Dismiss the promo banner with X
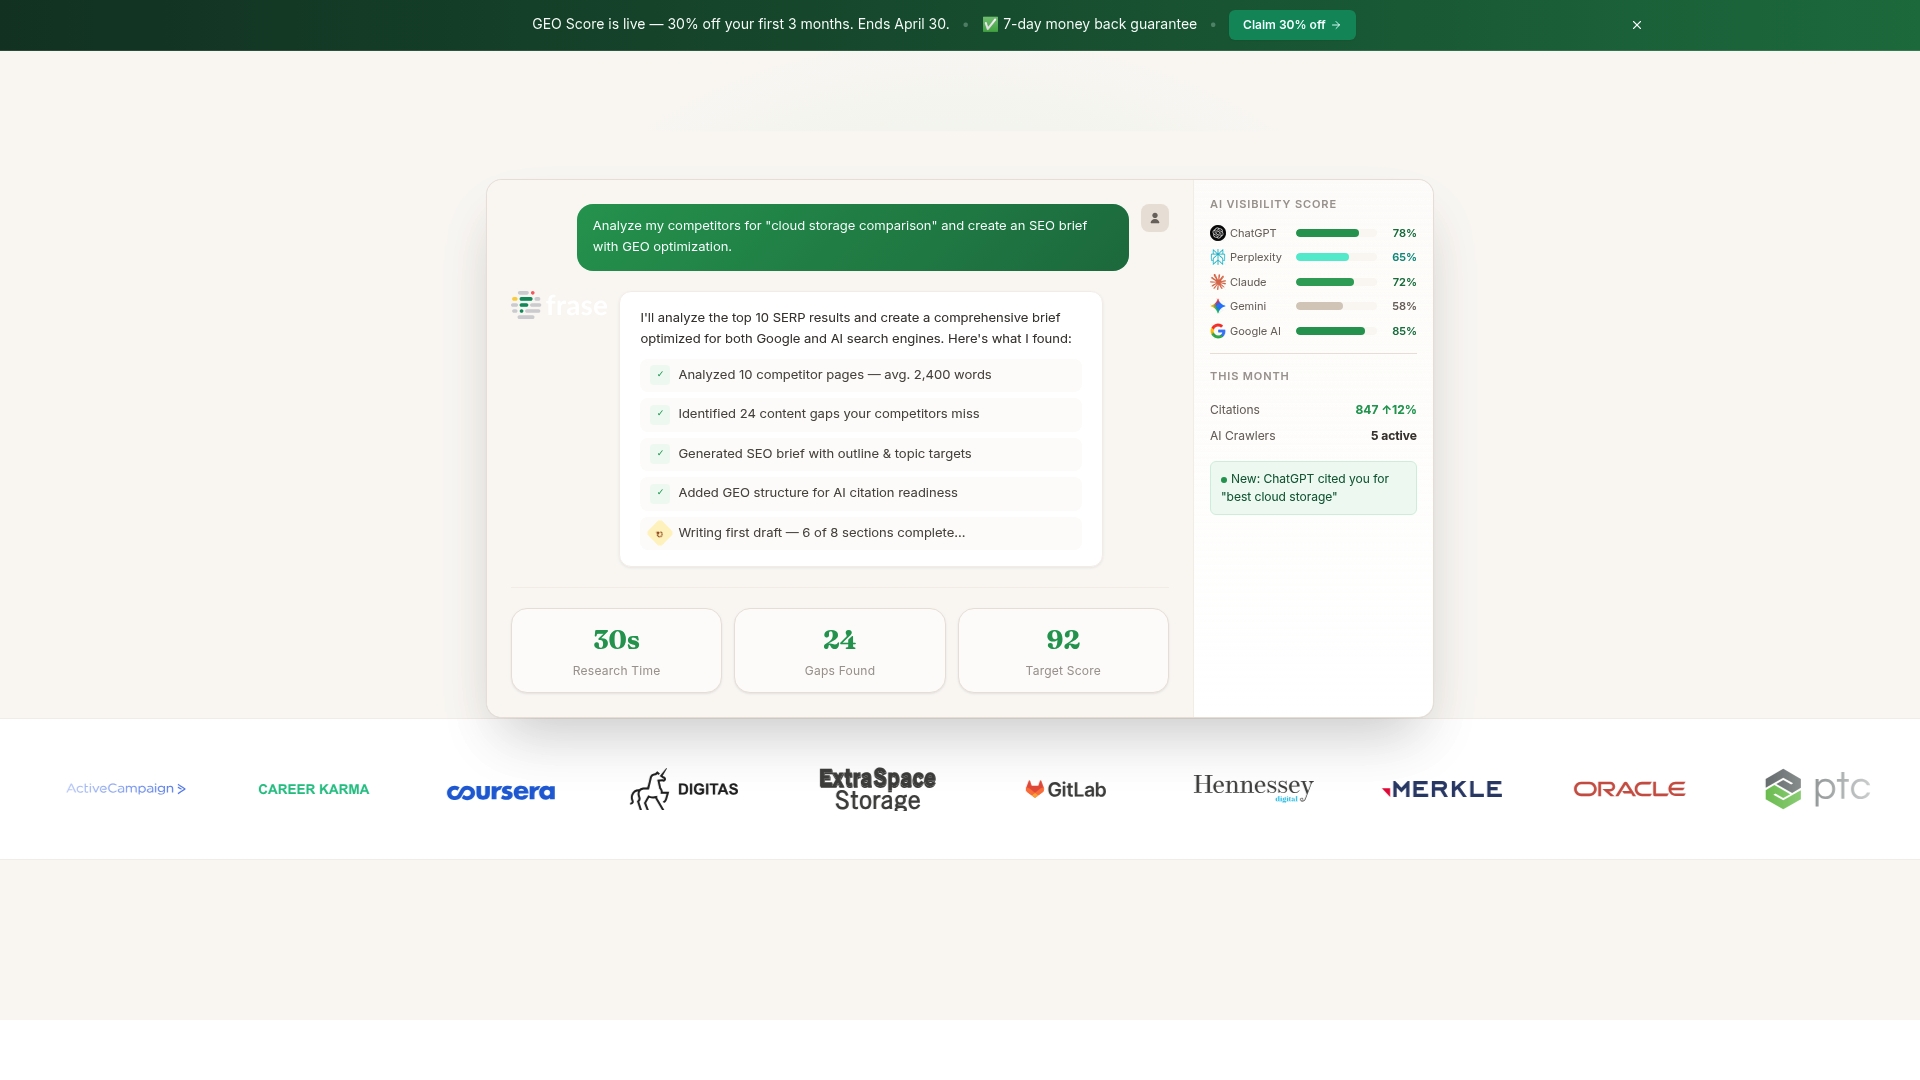Viewport: 1920px width, 1080px height. pyautogui.click(x=1637, y=25)
